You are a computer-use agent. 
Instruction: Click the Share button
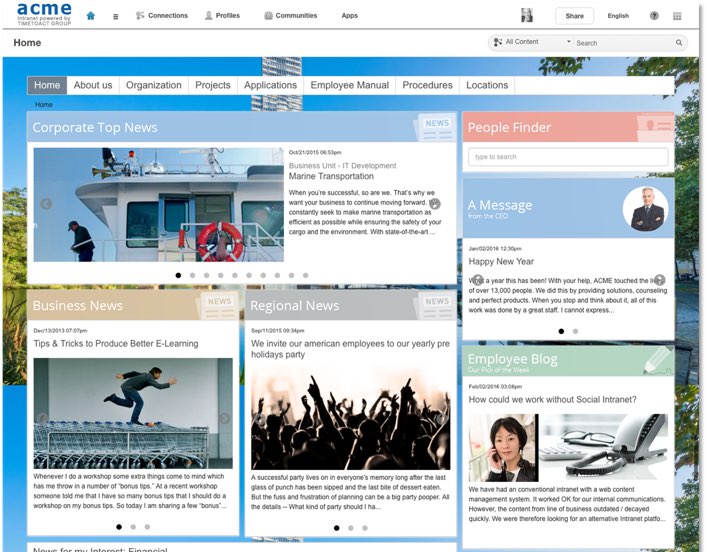click(574, 16)
